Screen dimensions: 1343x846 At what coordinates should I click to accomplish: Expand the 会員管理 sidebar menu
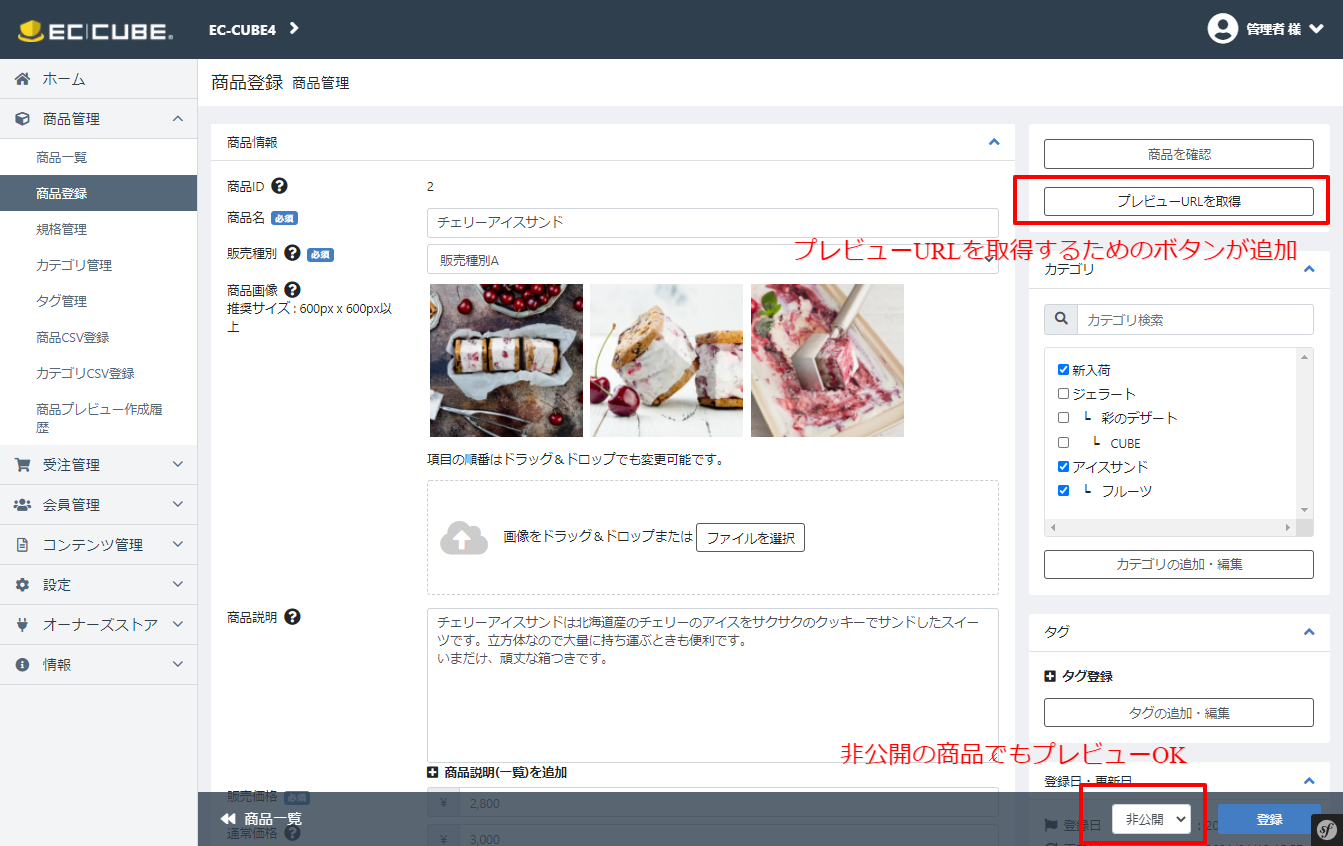178,505
